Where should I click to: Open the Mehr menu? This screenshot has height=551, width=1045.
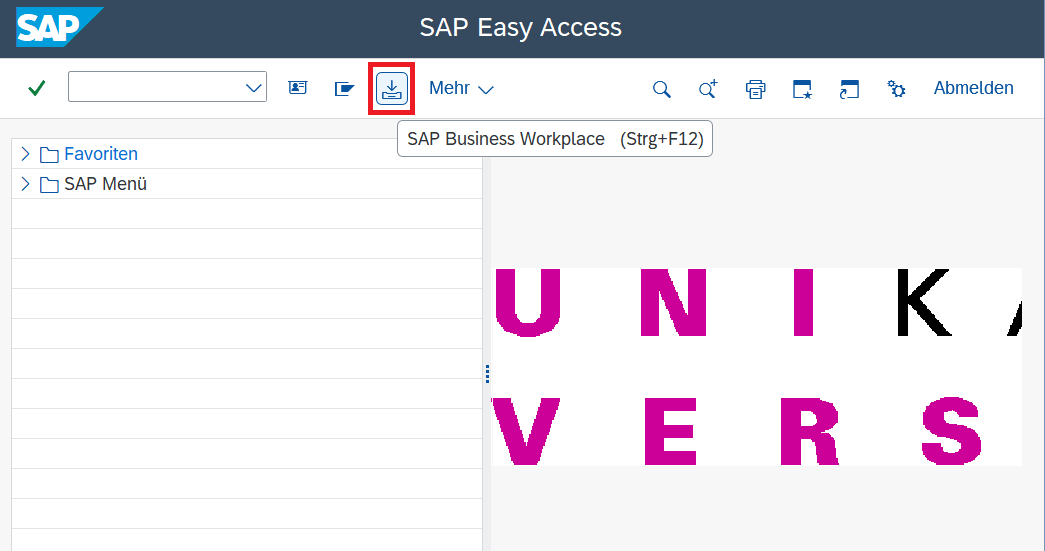[461, 88]
